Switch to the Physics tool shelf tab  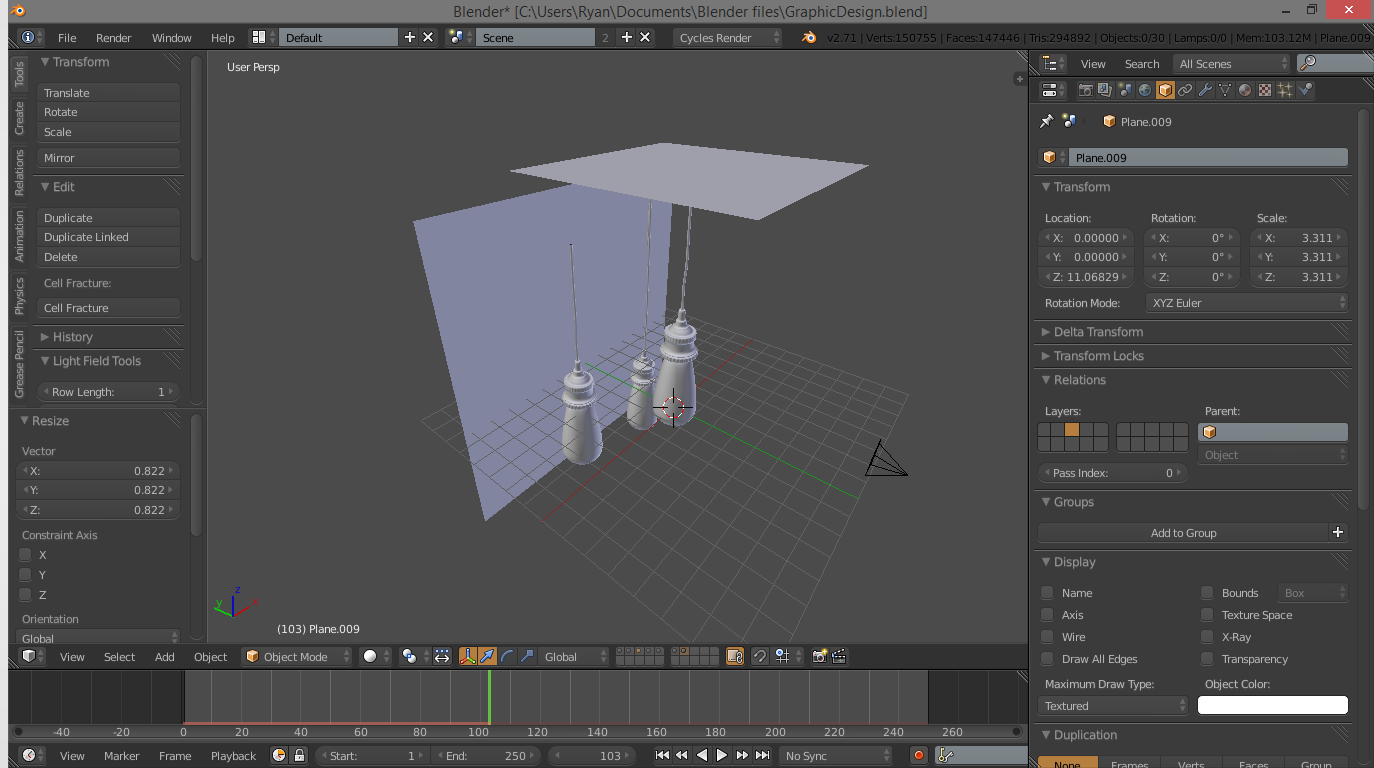19,295
